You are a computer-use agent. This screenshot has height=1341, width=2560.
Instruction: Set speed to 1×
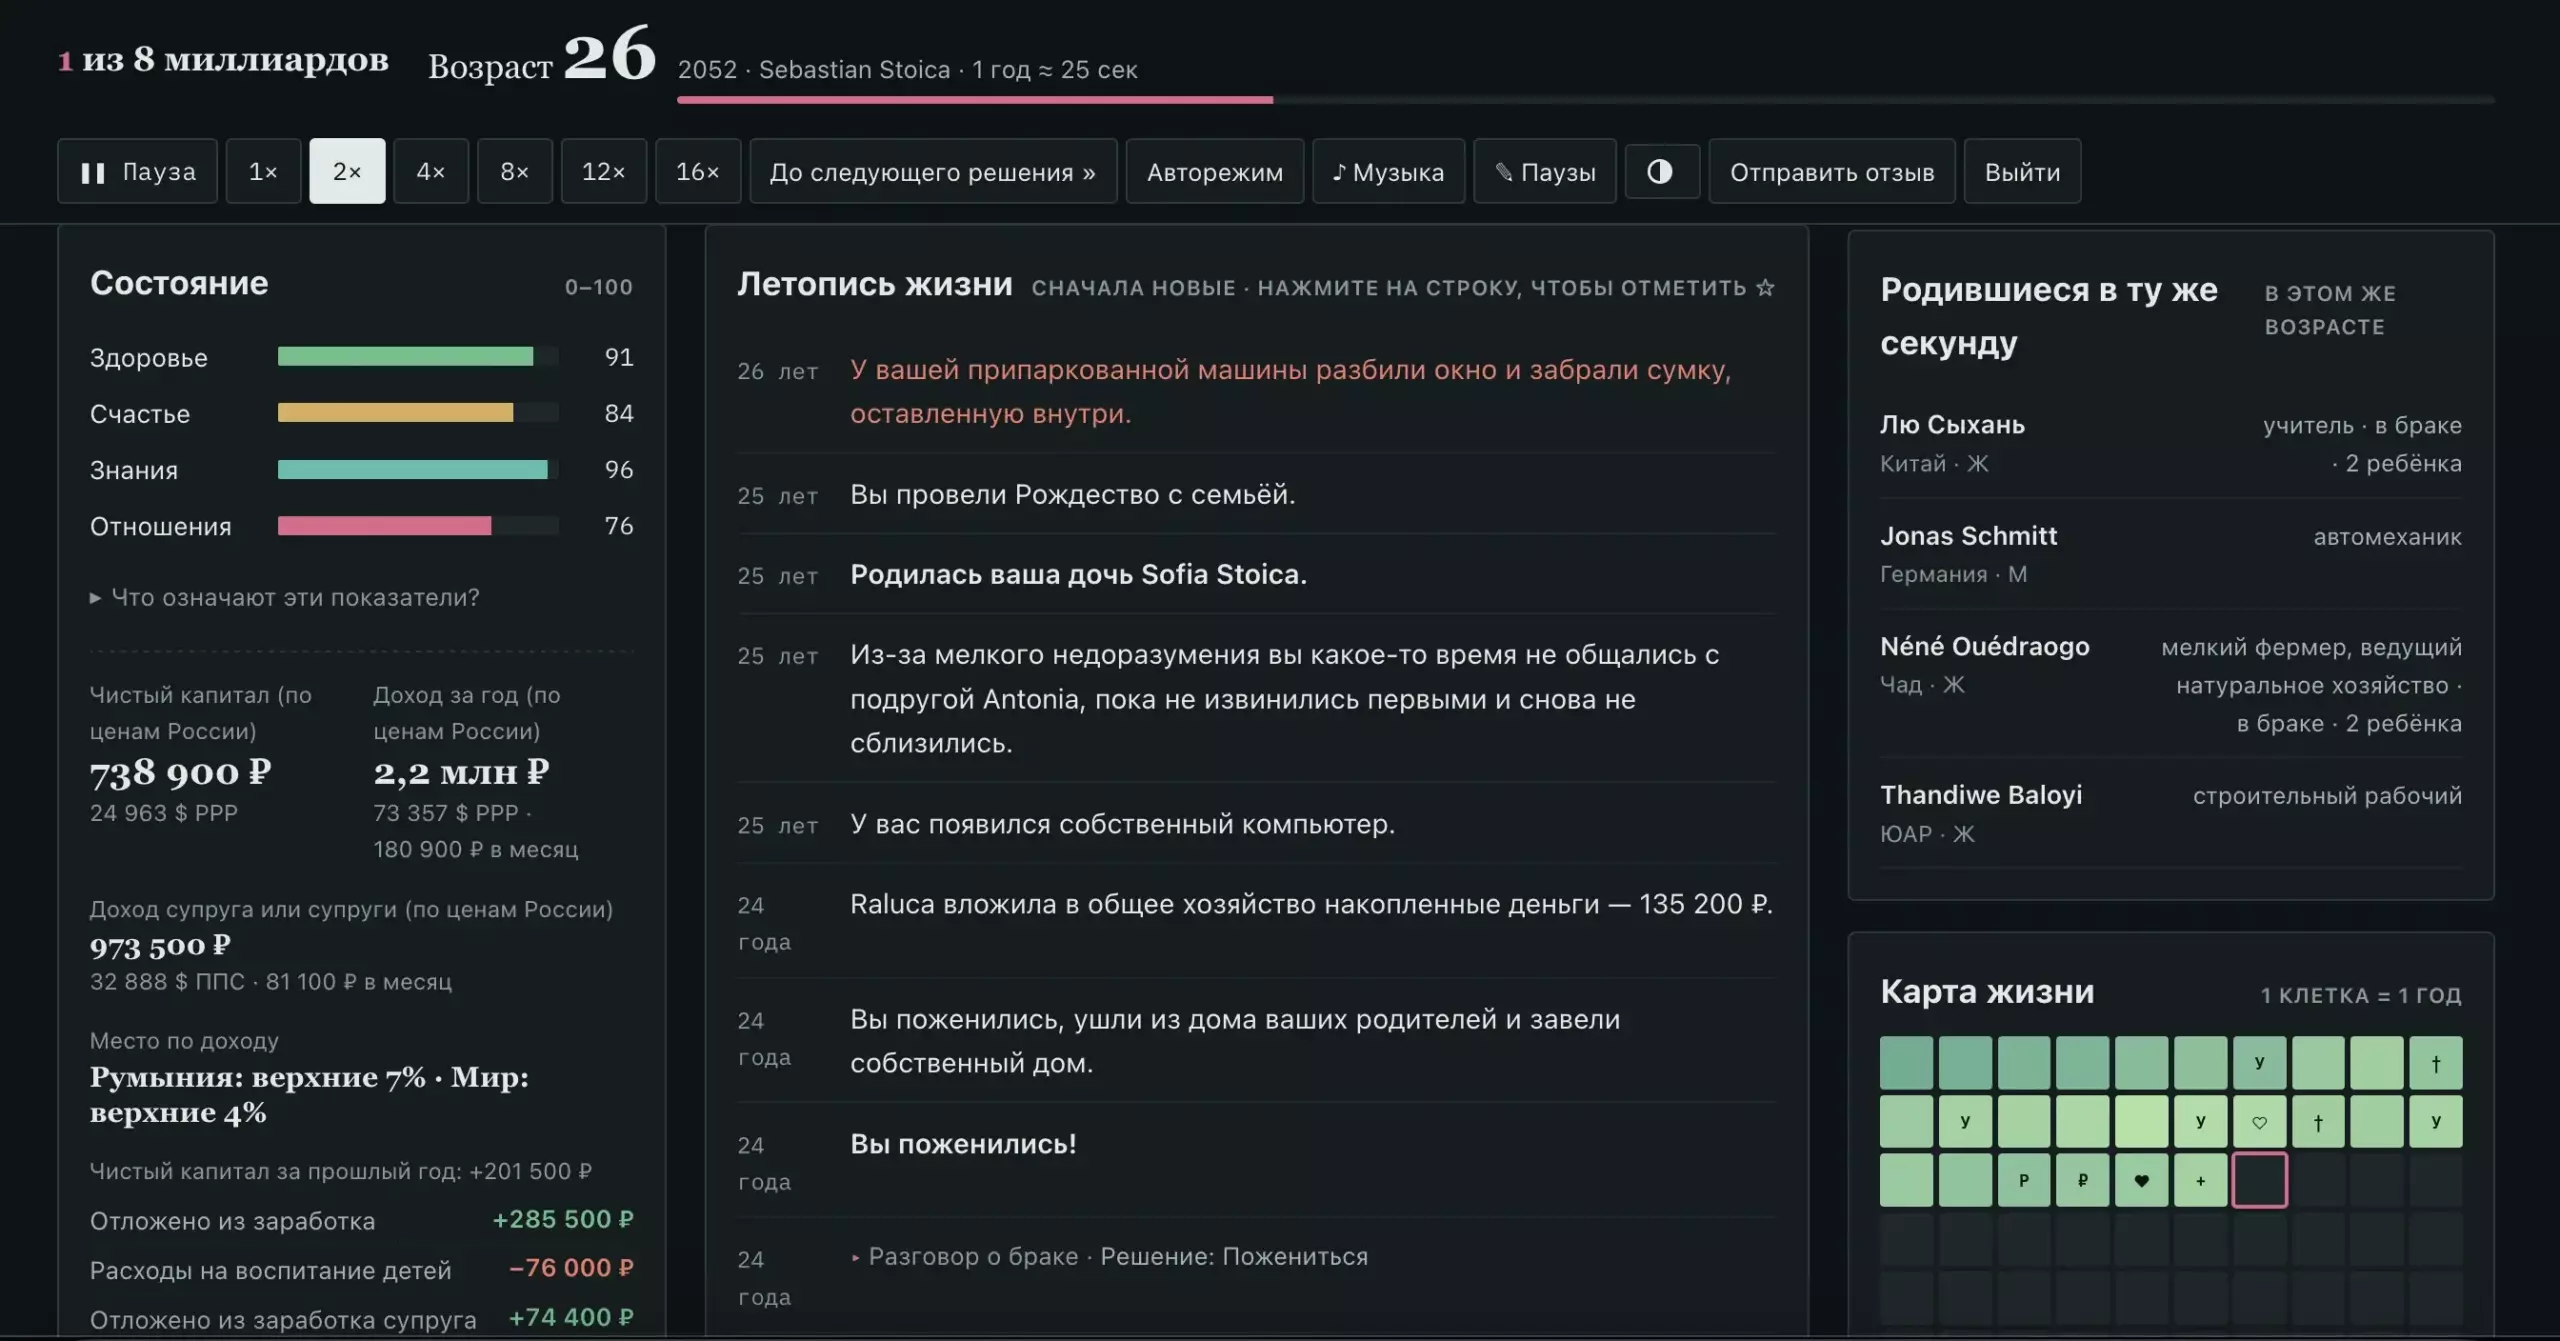point(263,172)
